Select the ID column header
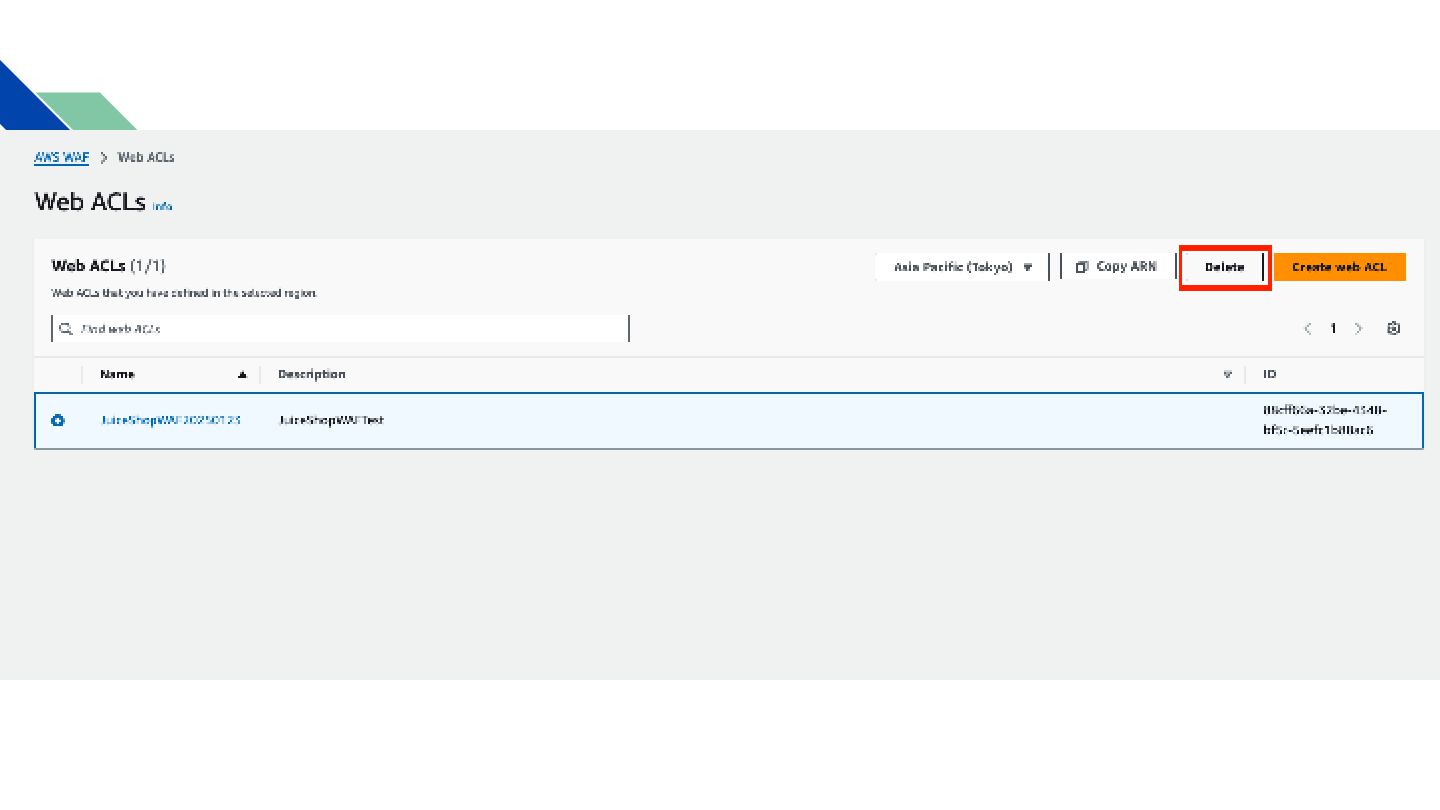Image resolution: width=1440 pixels, height=810 pixels. [1269, 374]
